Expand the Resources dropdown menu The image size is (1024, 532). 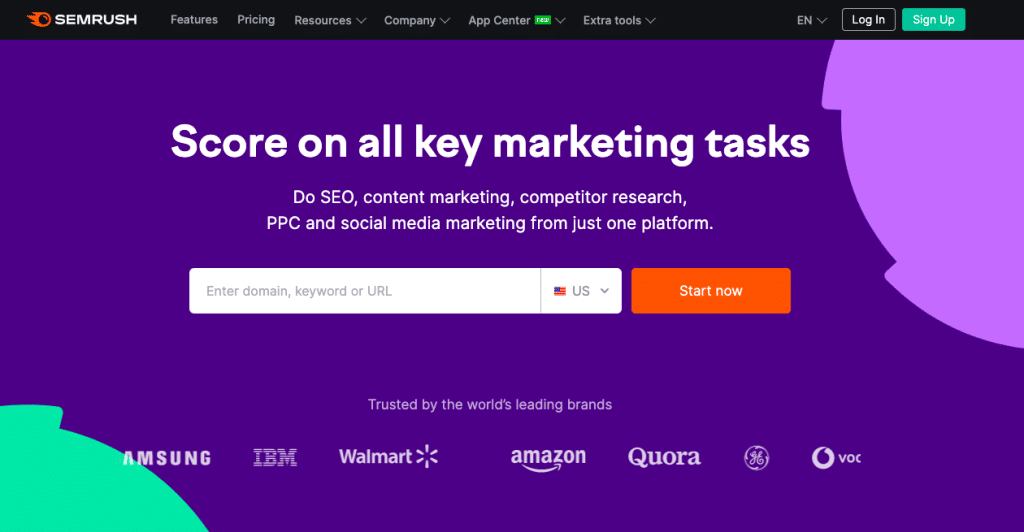pyautogui.click(x=330, y=20)
